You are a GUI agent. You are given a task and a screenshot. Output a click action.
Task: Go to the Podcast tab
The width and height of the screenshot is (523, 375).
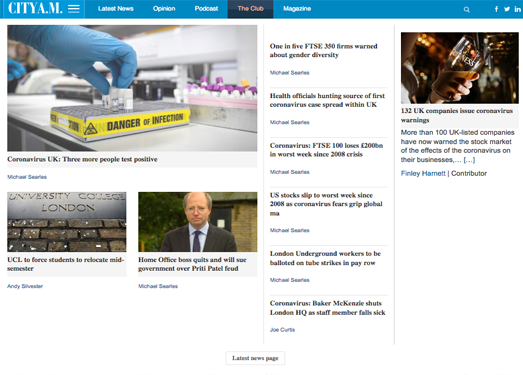click(x=206, y=9)
